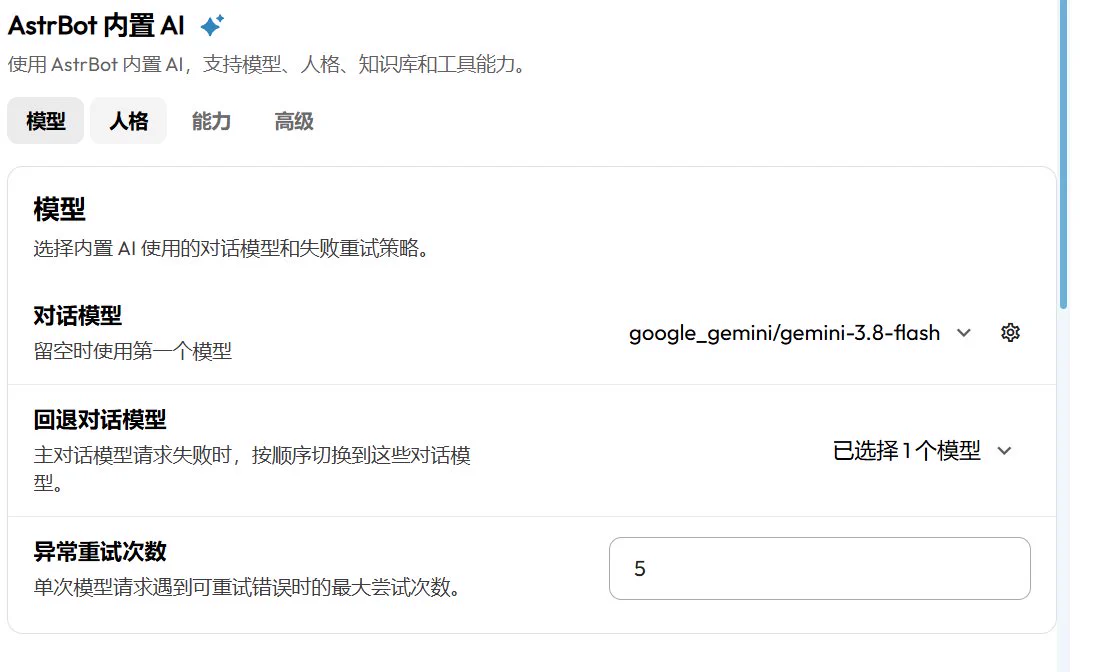Click the 模型 section heading in card
Image resolution: width=1117 pixels, height=672 pixels.
coord(59,210)
